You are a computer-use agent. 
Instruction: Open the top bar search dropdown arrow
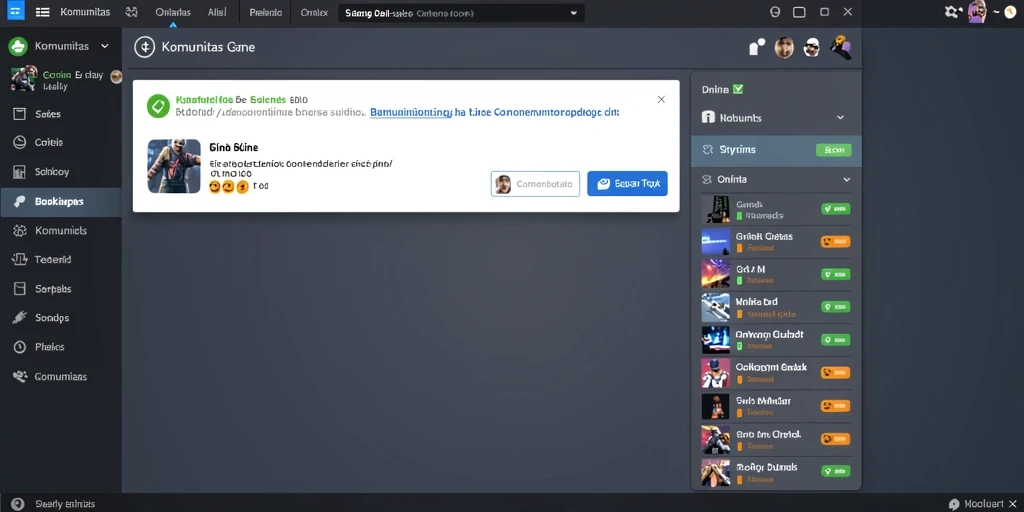[x=573, y=13]
